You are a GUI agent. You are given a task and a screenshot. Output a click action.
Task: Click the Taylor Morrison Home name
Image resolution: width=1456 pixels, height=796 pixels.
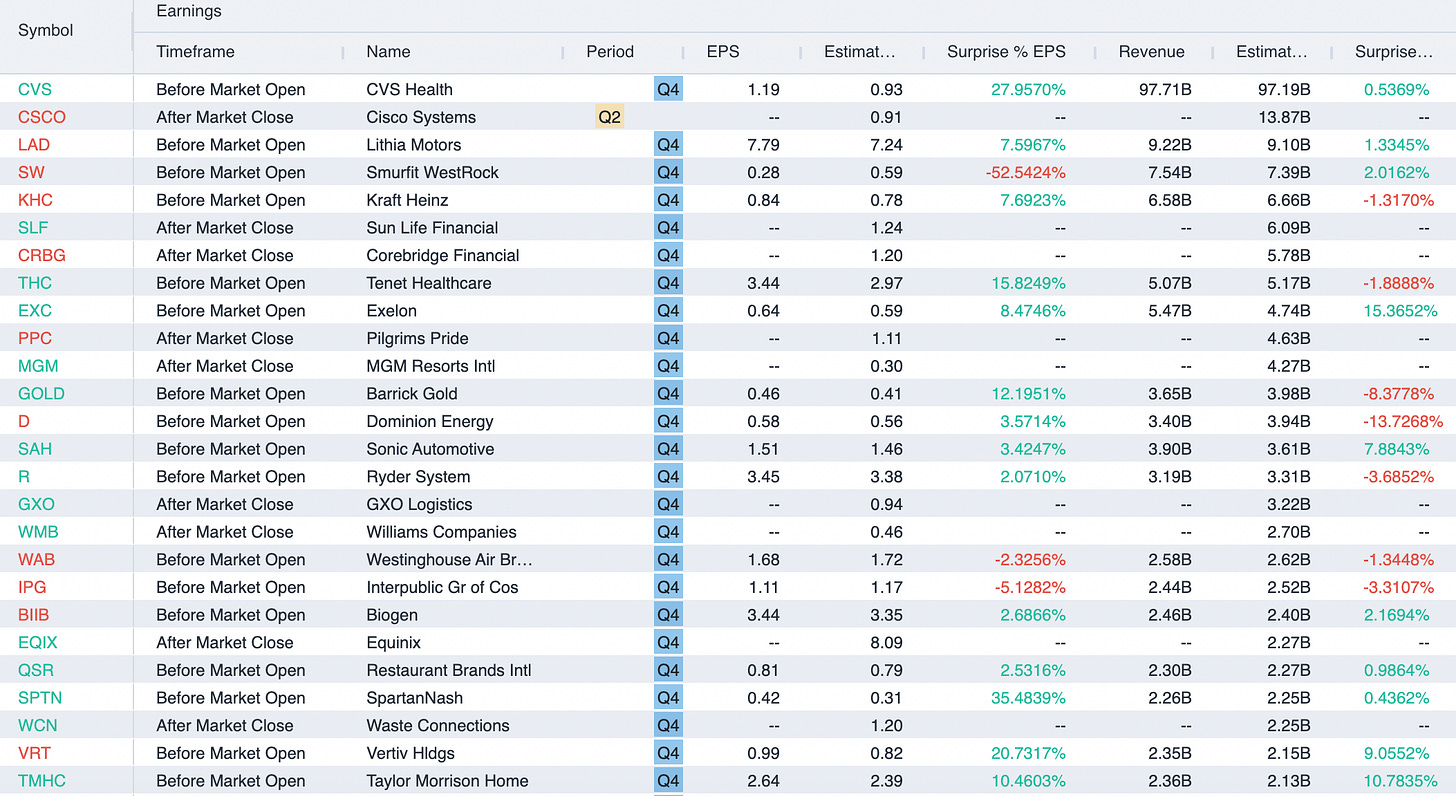447,781
